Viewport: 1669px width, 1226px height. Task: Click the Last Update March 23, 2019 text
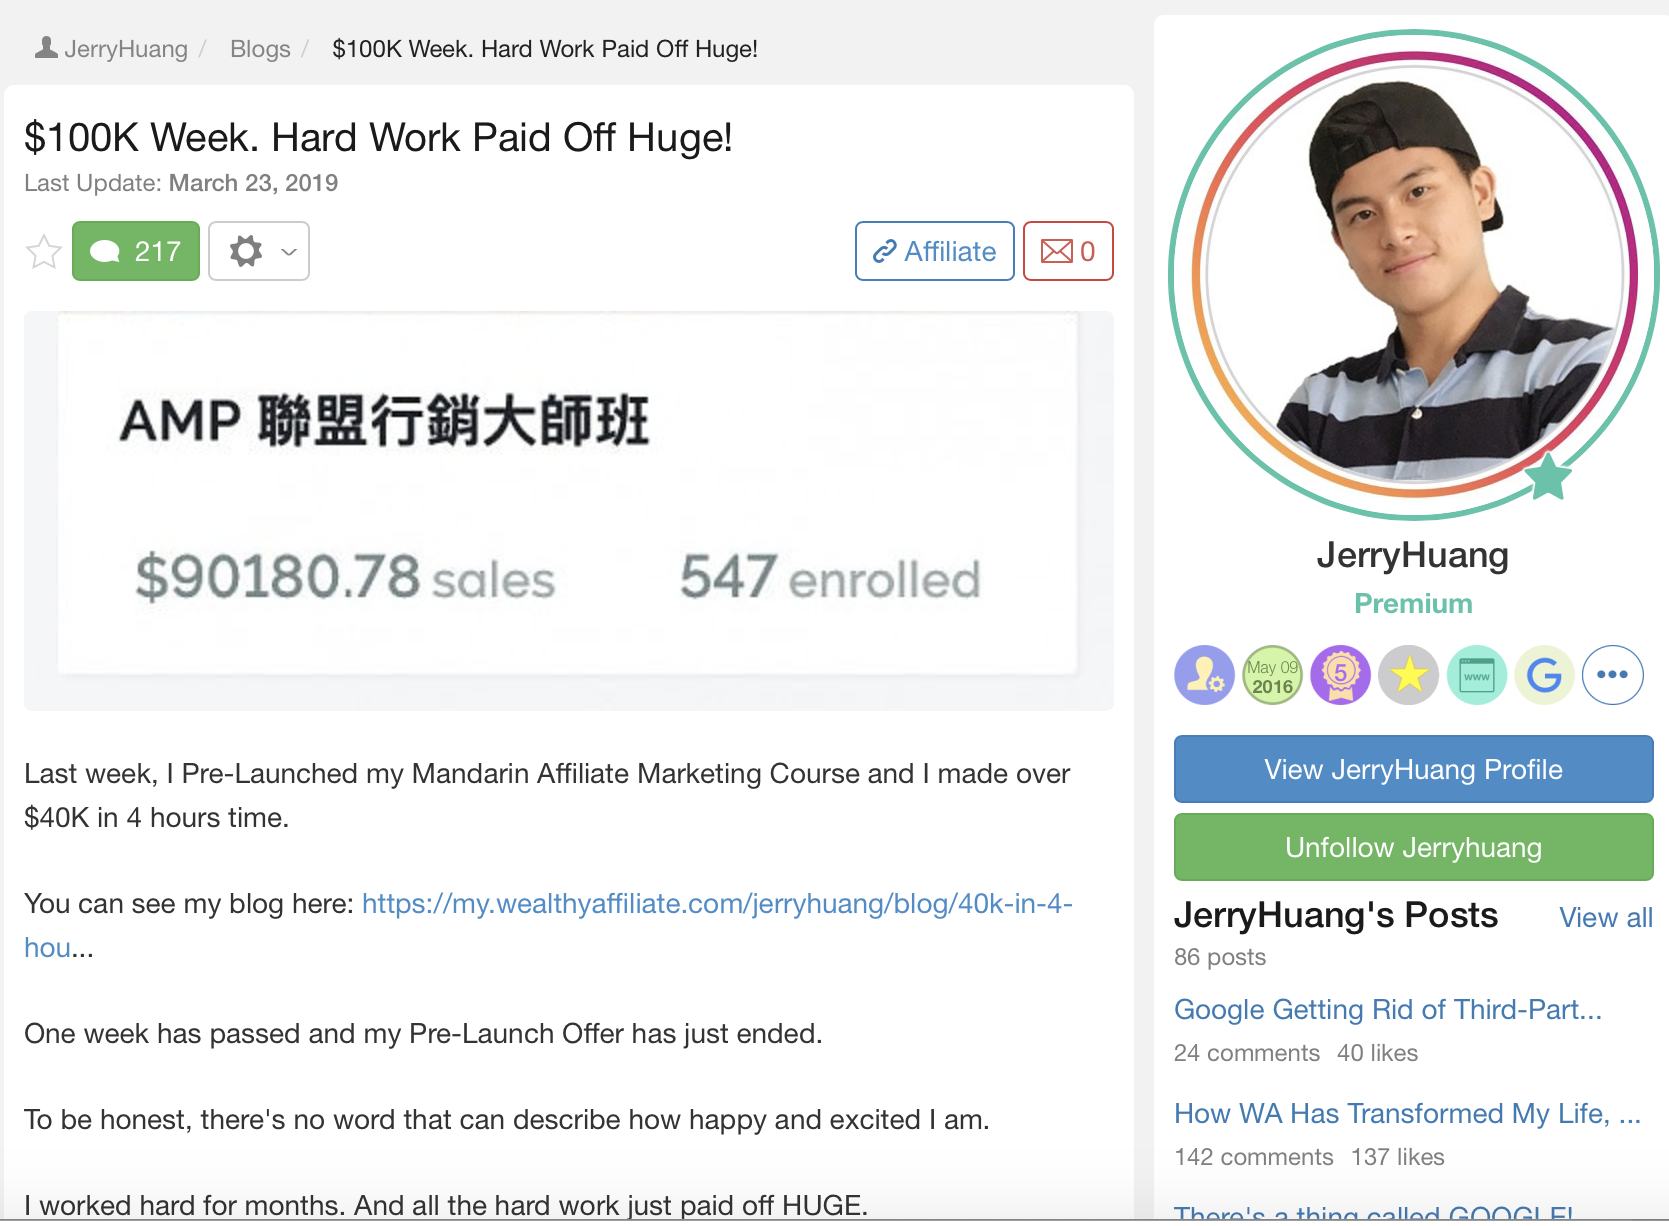point(181,183)
